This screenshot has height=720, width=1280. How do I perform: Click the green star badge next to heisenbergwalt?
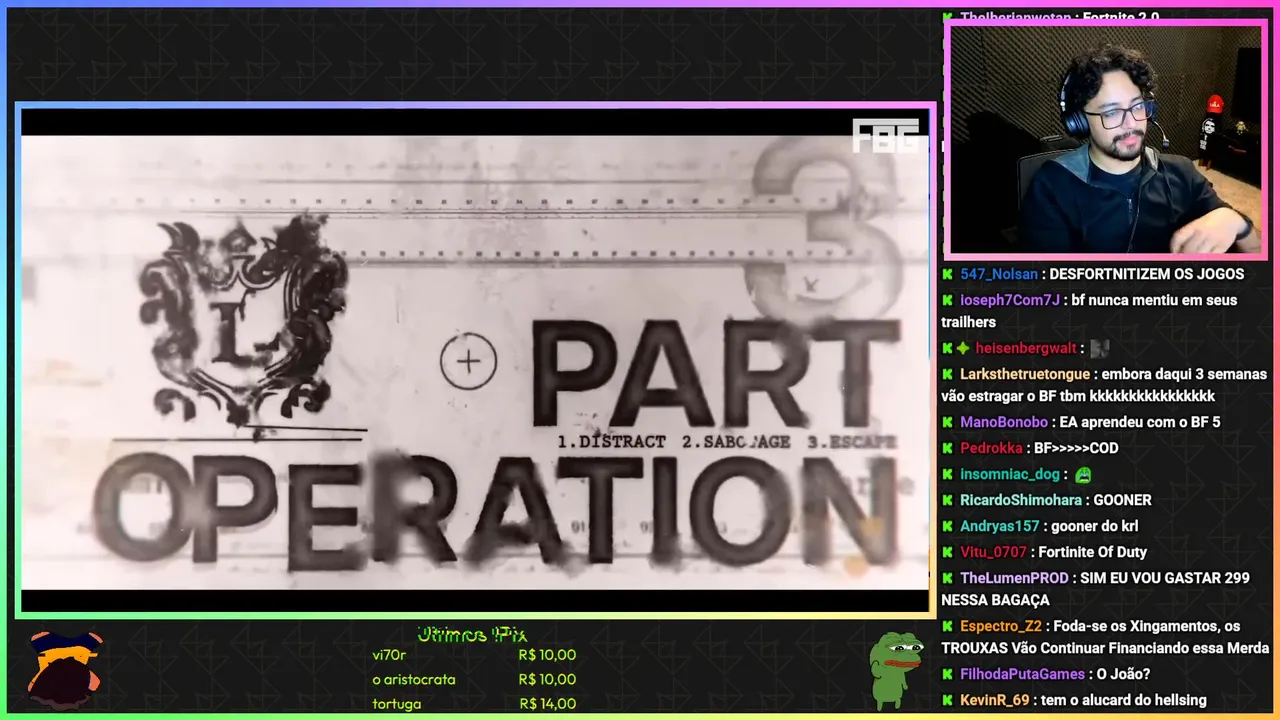click(963, 348)
